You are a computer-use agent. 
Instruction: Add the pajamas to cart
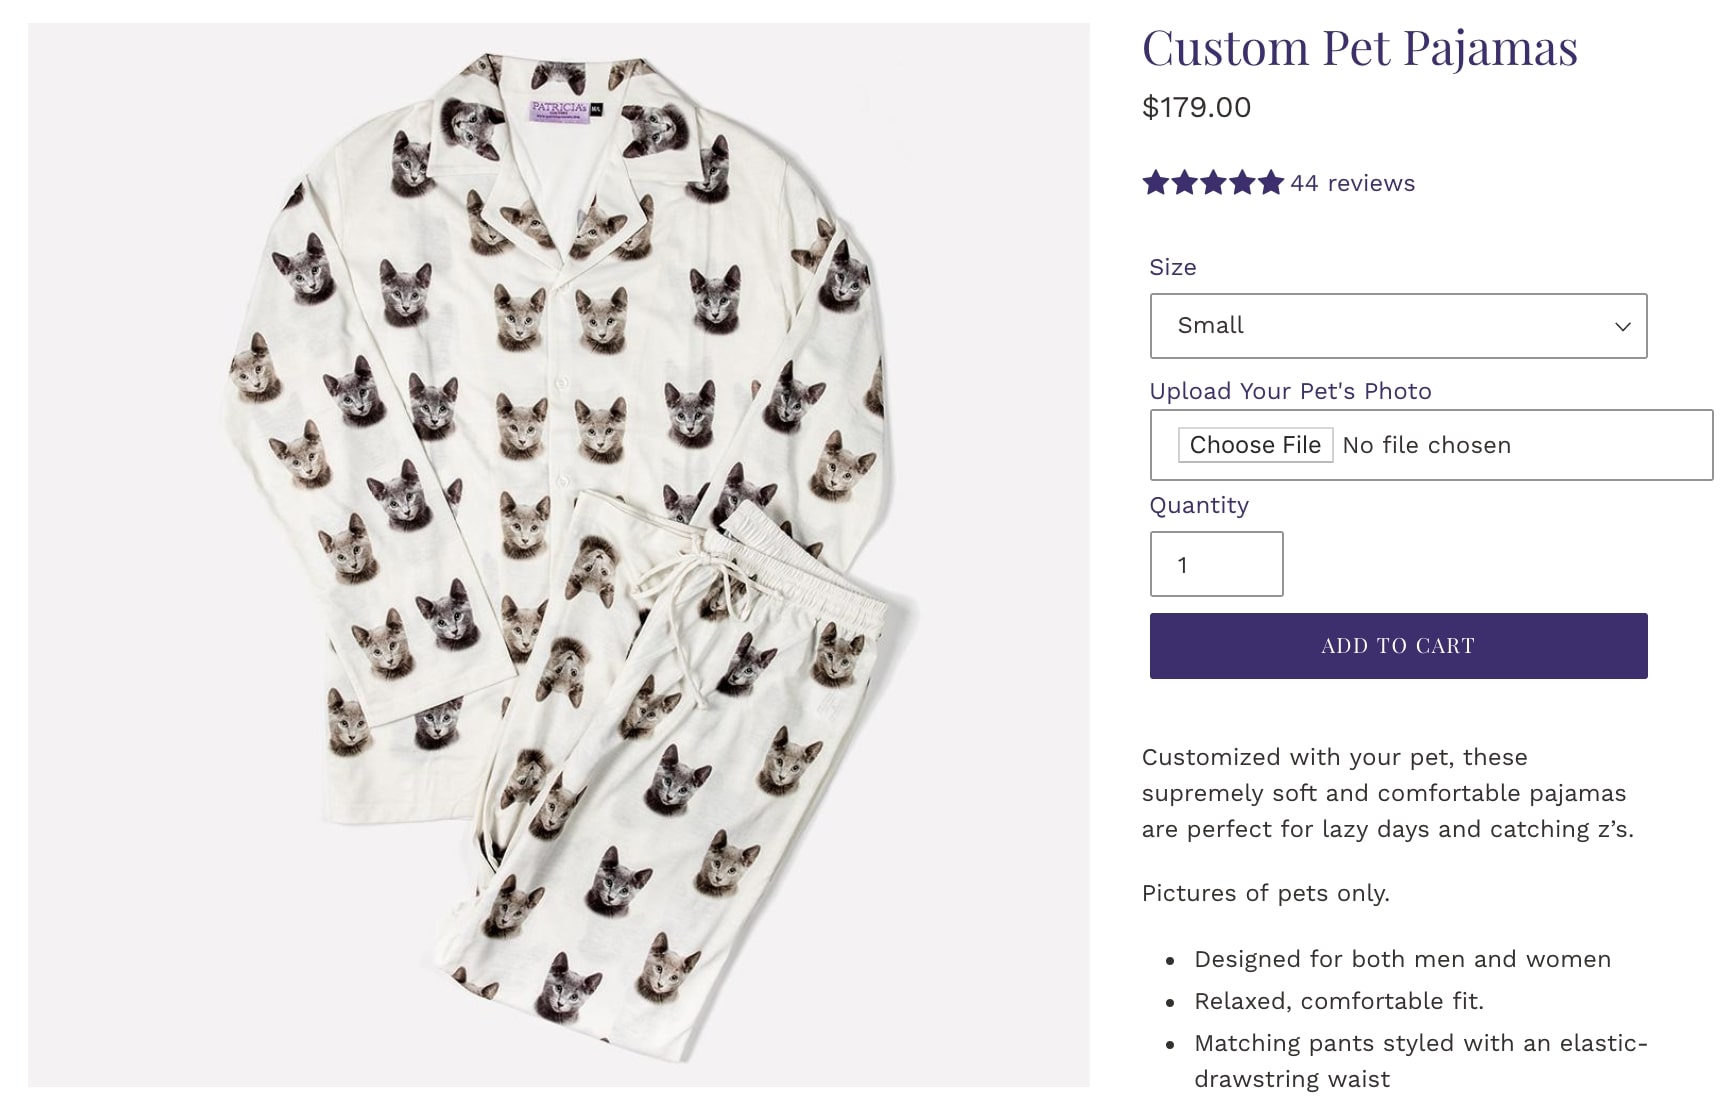pos(1398,646)
